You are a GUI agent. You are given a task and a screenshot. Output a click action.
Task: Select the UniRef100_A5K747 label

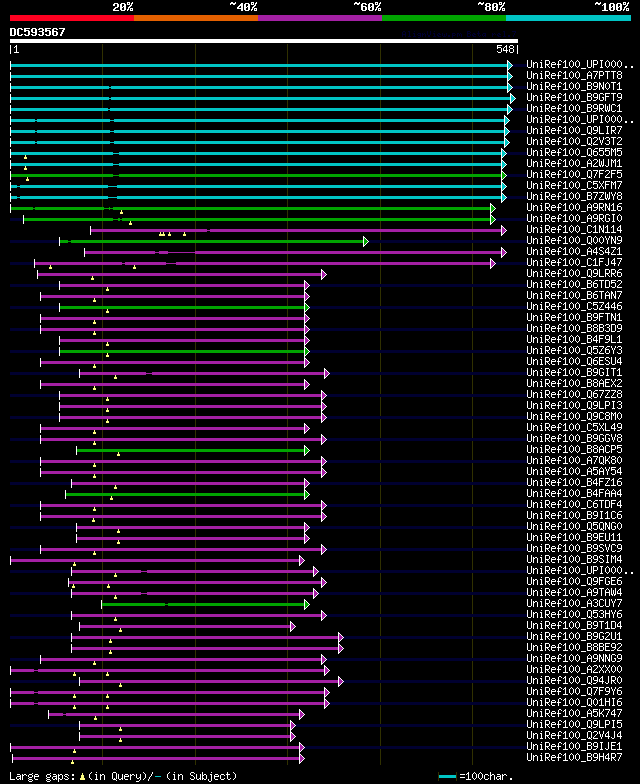[x=574, y=714]
